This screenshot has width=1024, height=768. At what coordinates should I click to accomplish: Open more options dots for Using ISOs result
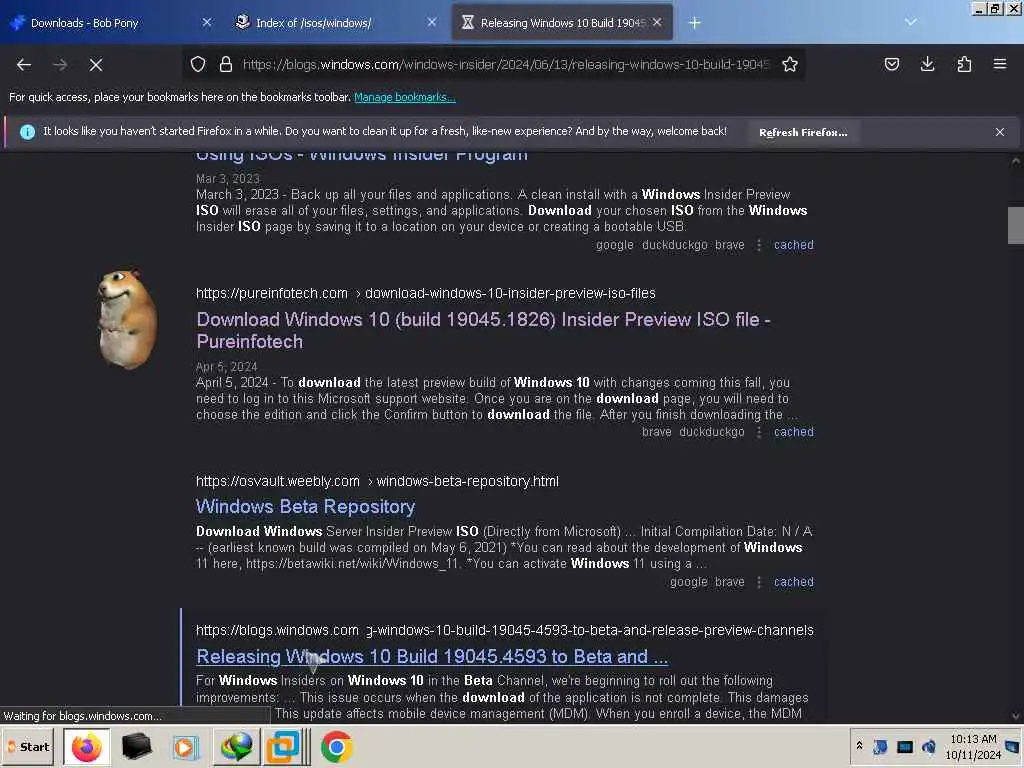pos(759,245)
